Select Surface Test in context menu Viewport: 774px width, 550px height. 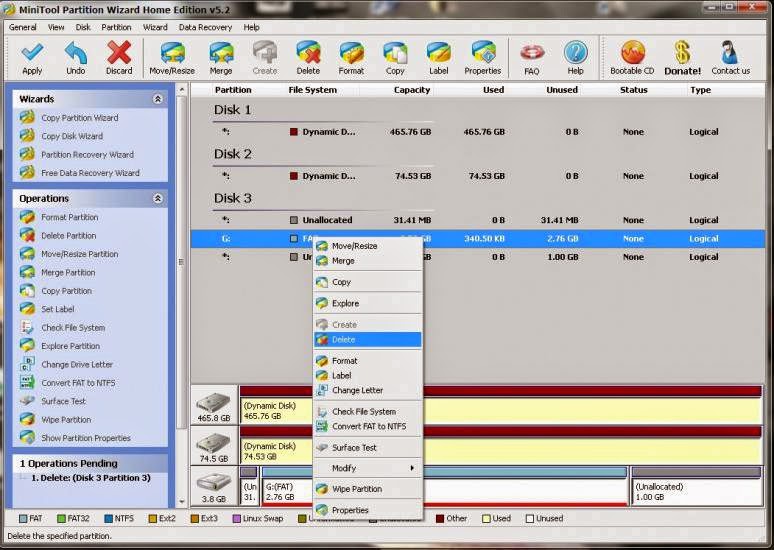point(367,448)
